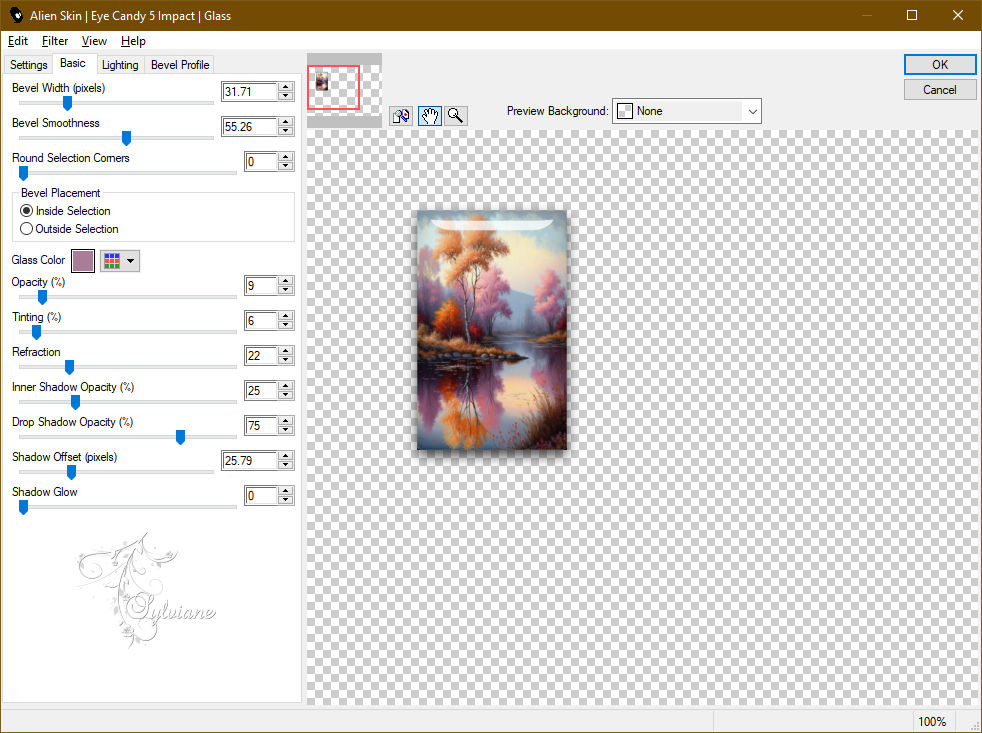Click the Glass Color swatch
This screenshot has width=982, height=733.
(83, 261)
